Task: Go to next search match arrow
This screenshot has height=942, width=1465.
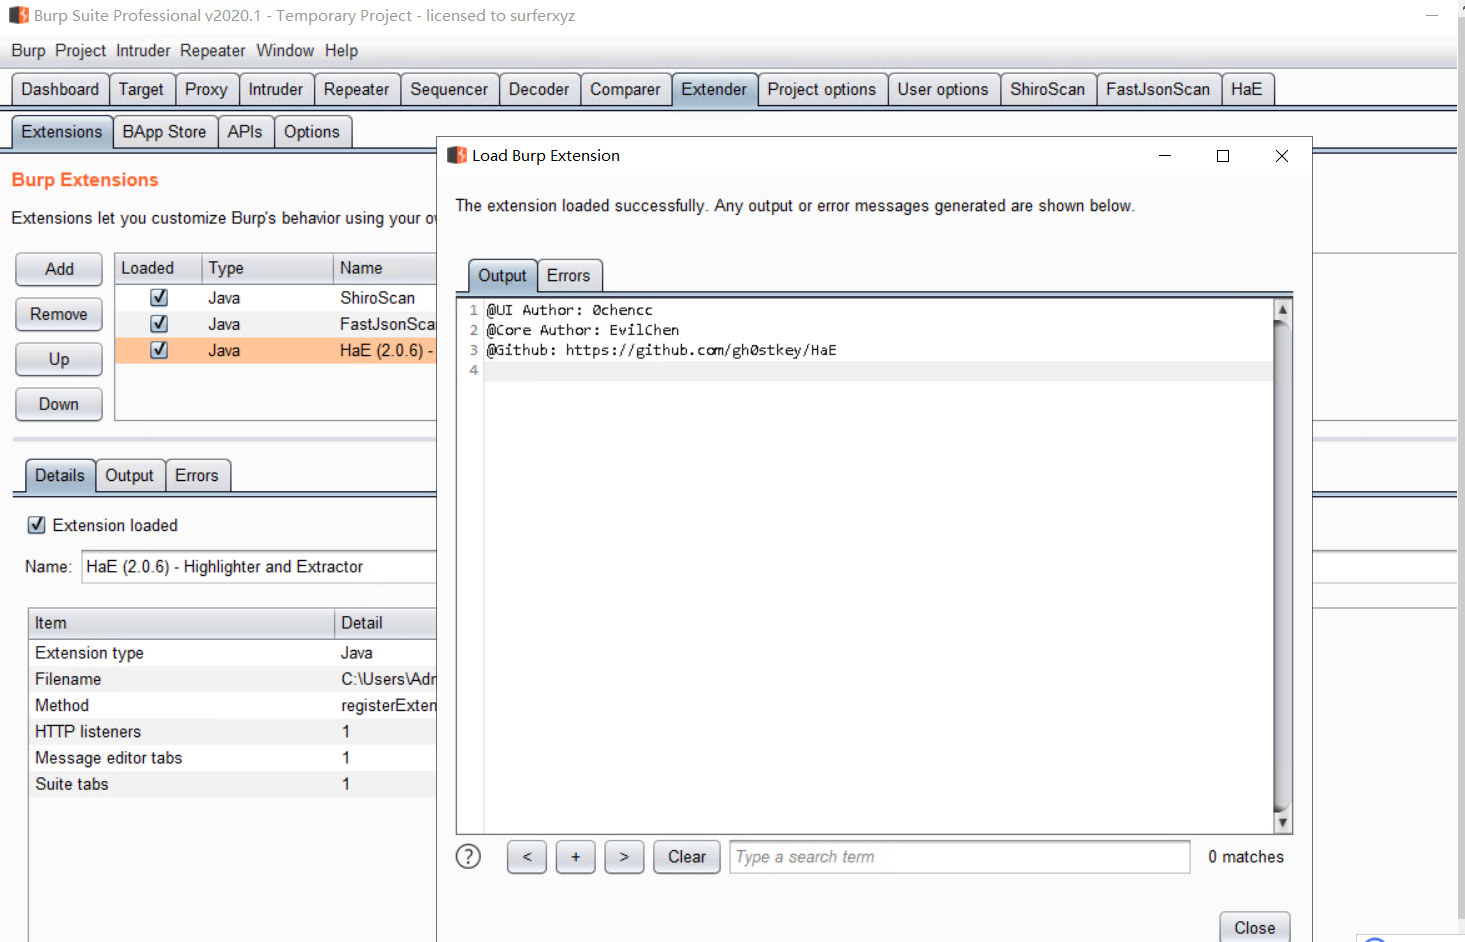Action: click(624, 857)
